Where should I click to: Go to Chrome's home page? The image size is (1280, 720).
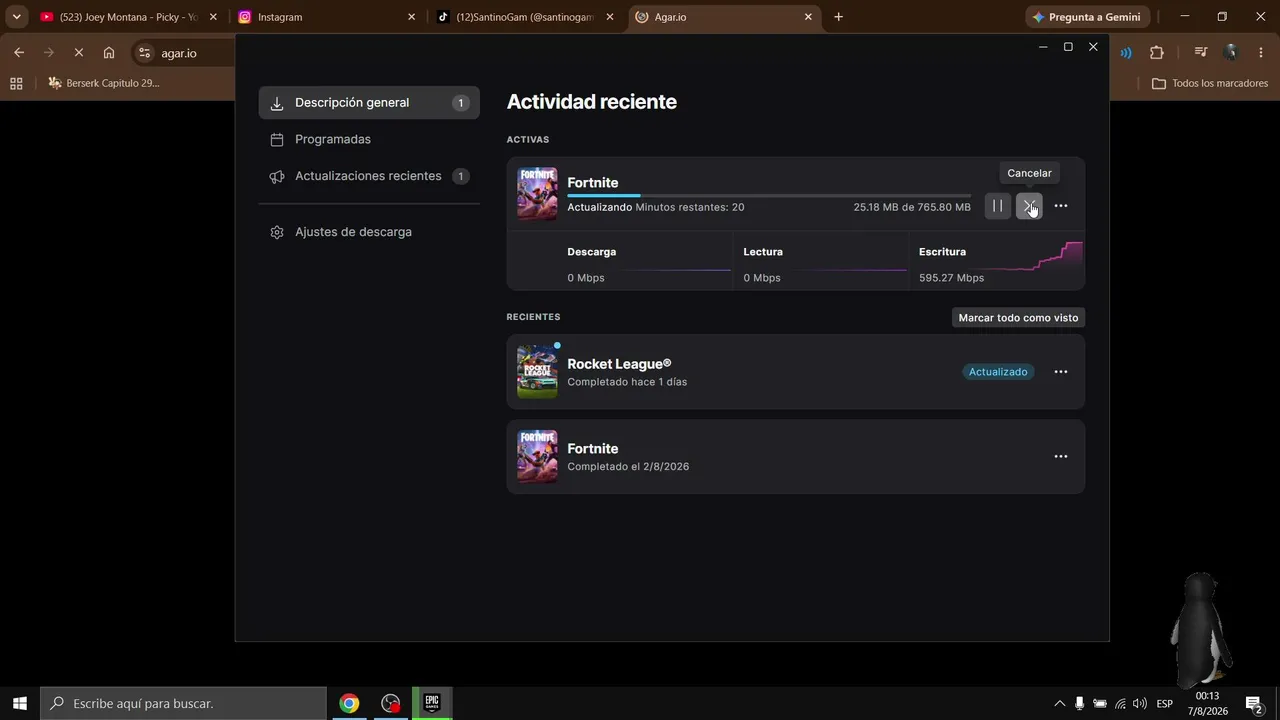(109, 53)
